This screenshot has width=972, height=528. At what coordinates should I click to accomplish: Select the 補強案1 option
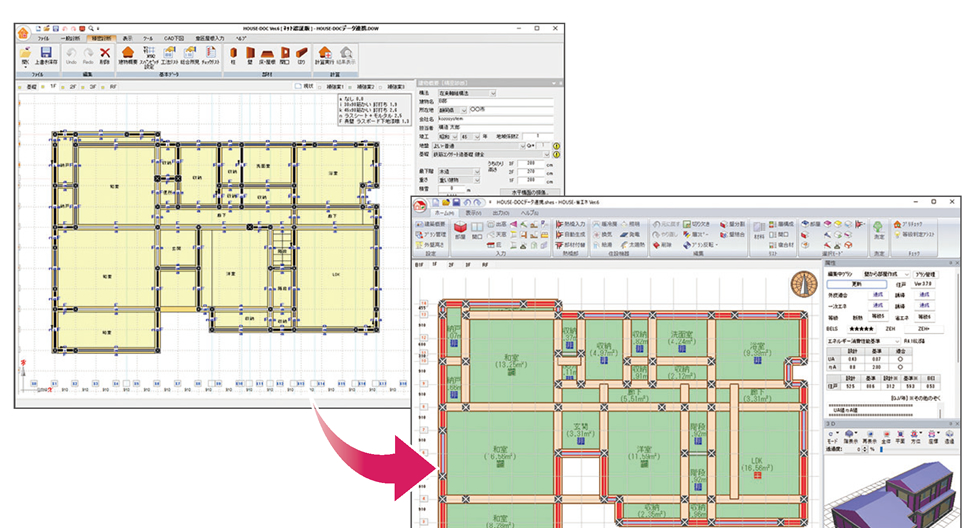tap(334, 86)
